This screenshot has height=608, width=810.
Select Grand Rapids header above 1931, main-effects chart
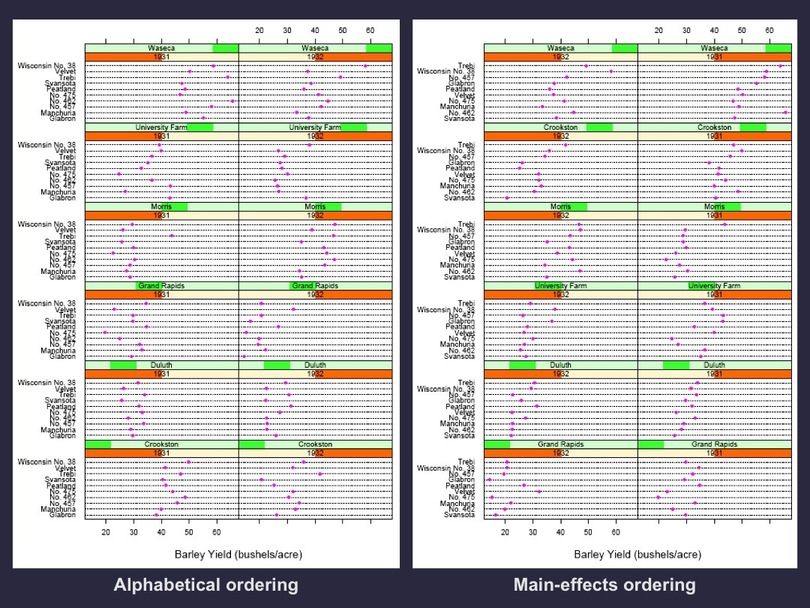[714, 444]
